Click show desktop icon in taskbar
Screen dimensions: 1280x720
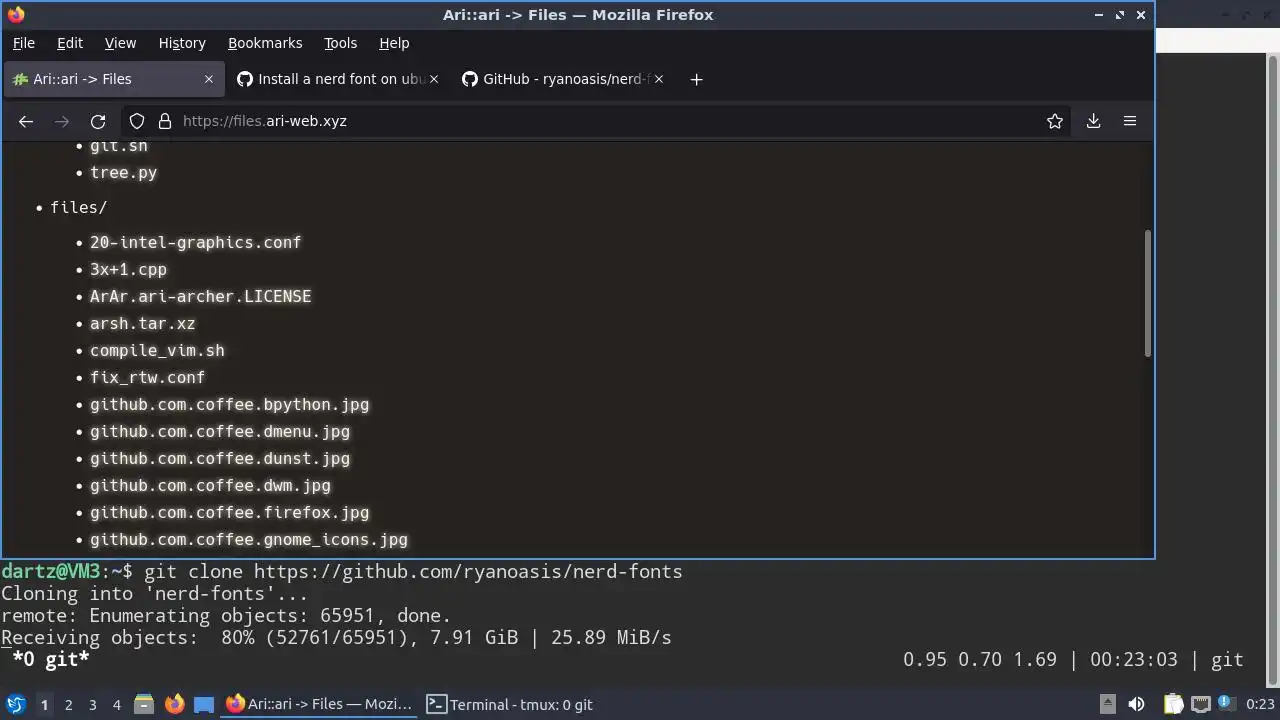pos(204,704)
